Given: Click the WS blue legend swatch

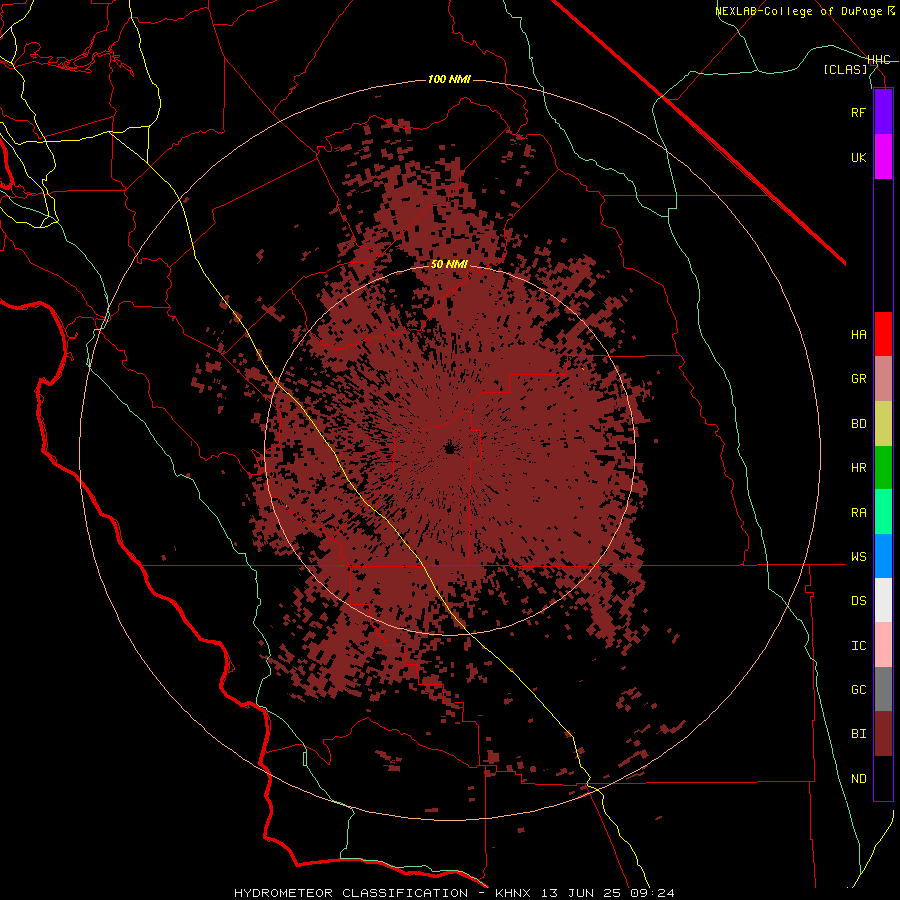Looking at the screenshot, I should [x=883, y=556].
